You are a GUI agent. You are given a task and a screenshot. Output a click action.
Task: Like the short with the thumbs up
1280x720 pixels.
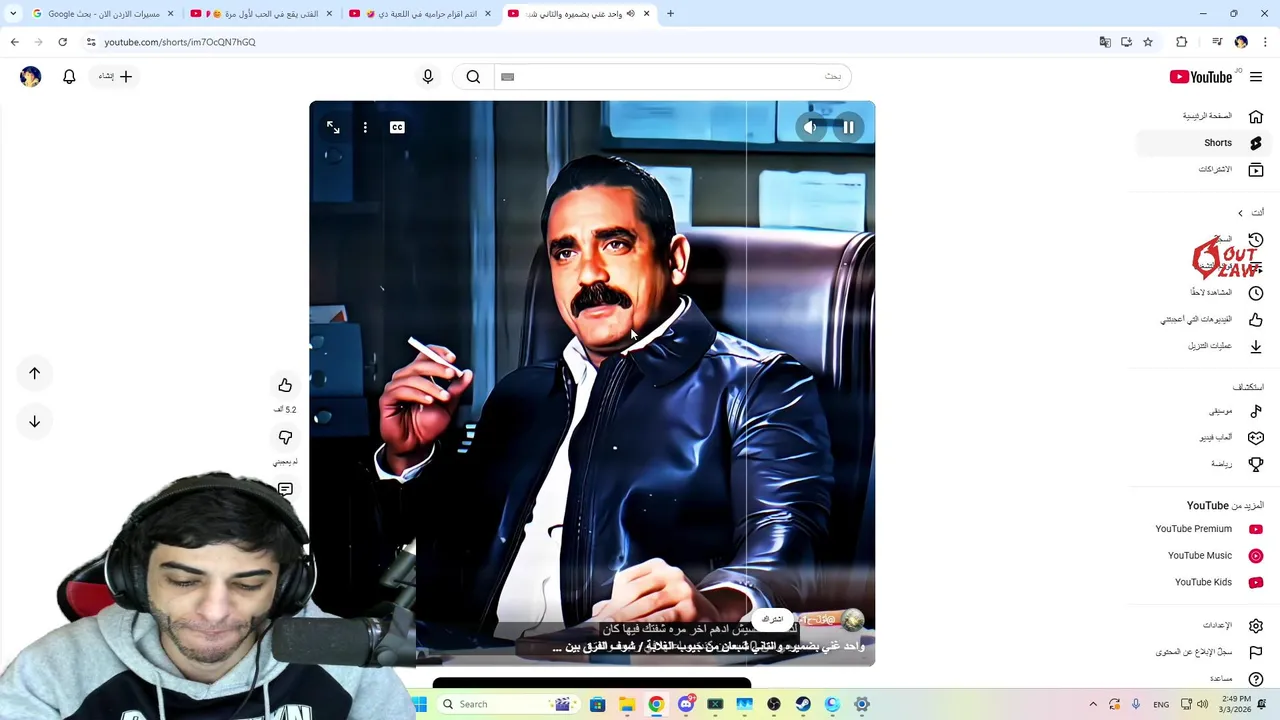click(285, 385)
